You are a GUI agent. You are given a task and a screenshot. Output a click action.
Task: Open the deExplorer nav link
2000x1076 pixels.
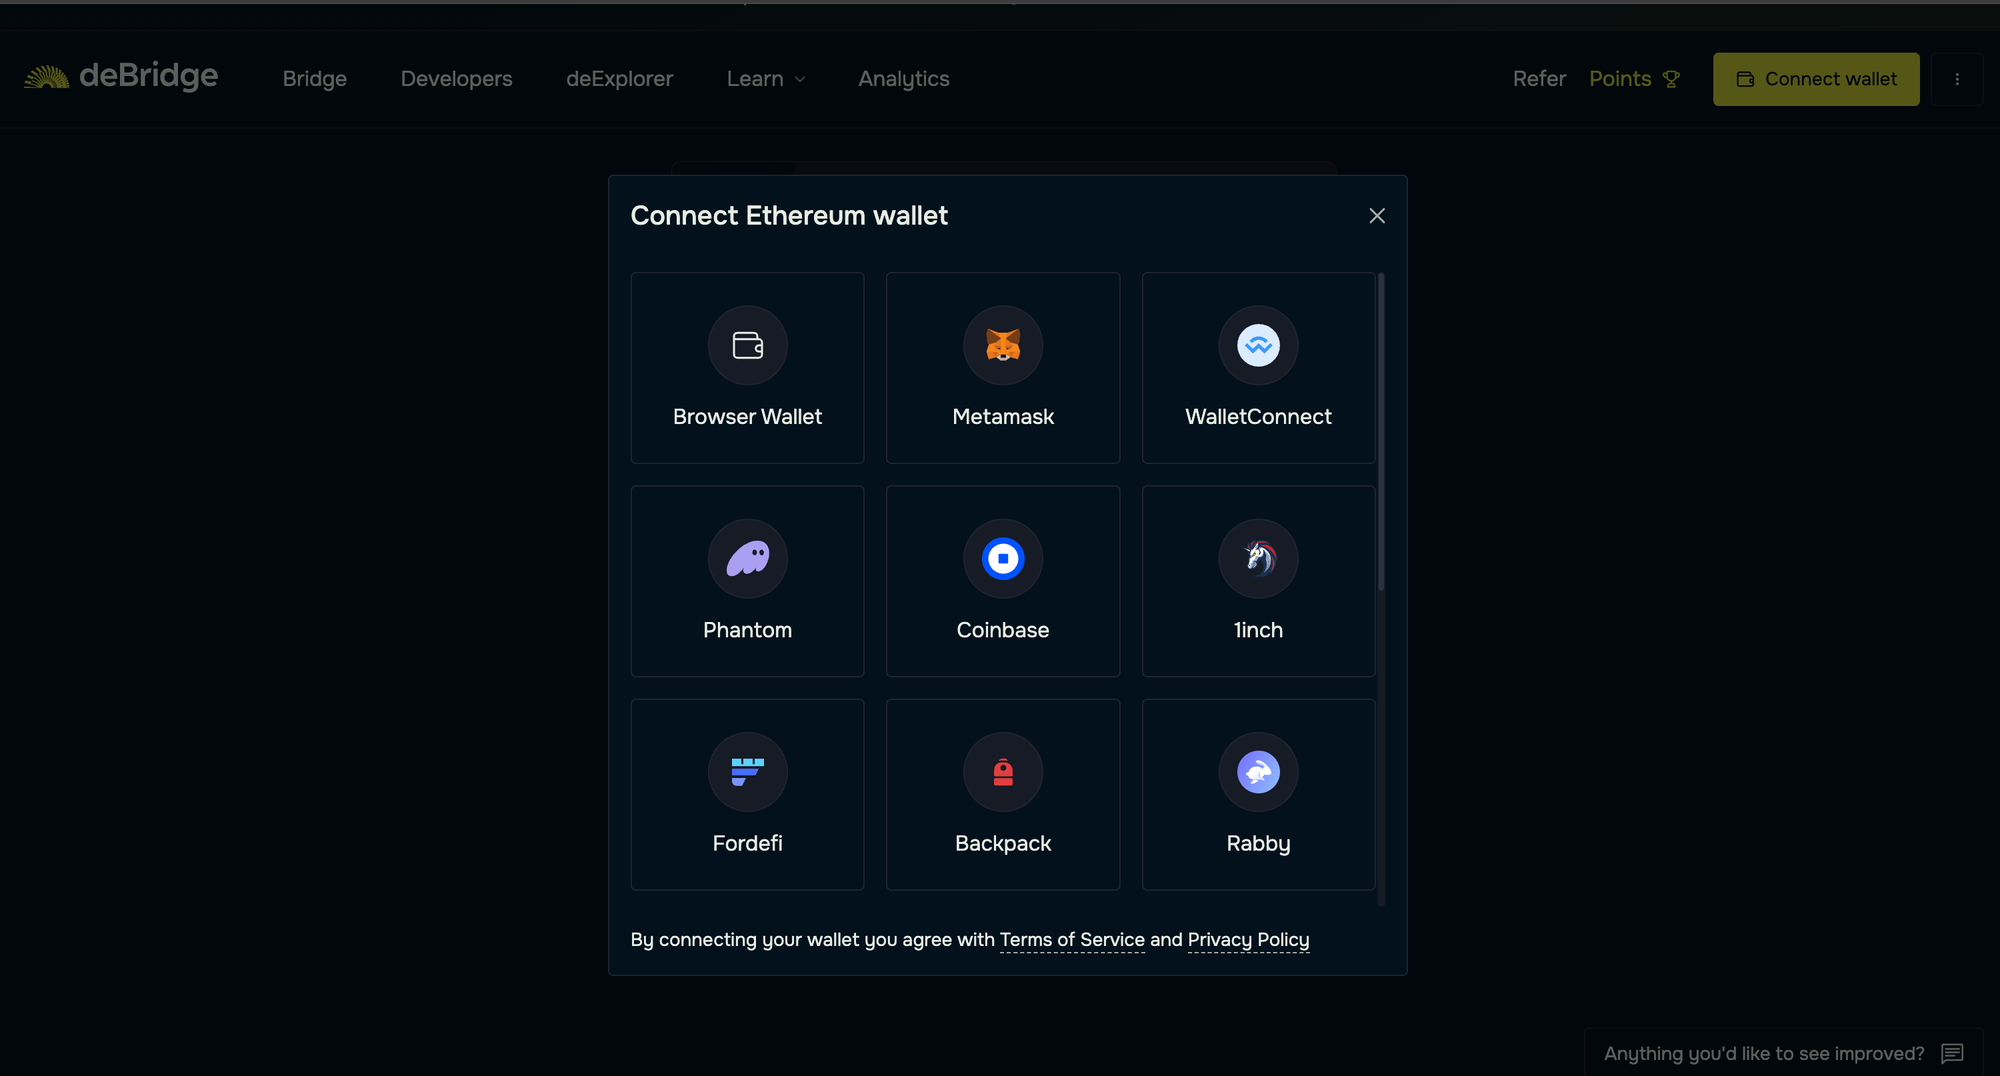pos(619,79)
